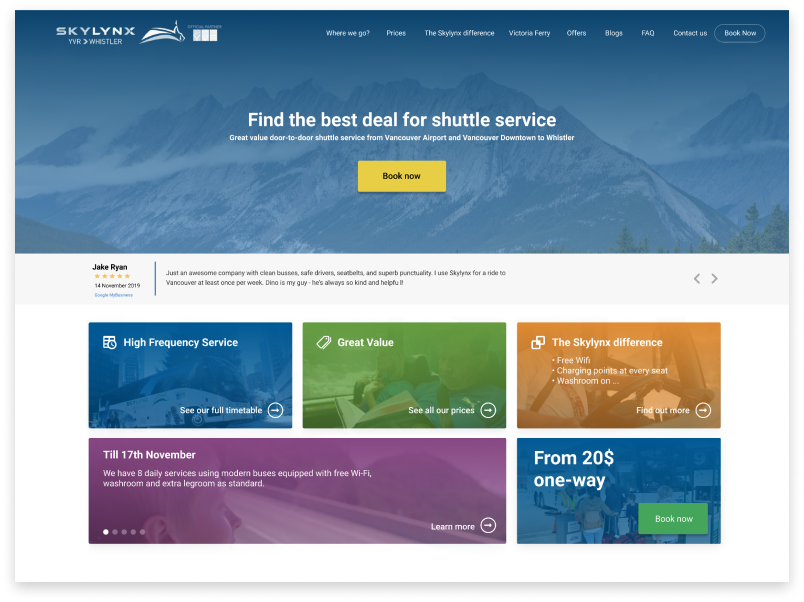This screenshot has height=602, width=804.
Task: Show next customer review with right chevron
Action: (714, 279)
